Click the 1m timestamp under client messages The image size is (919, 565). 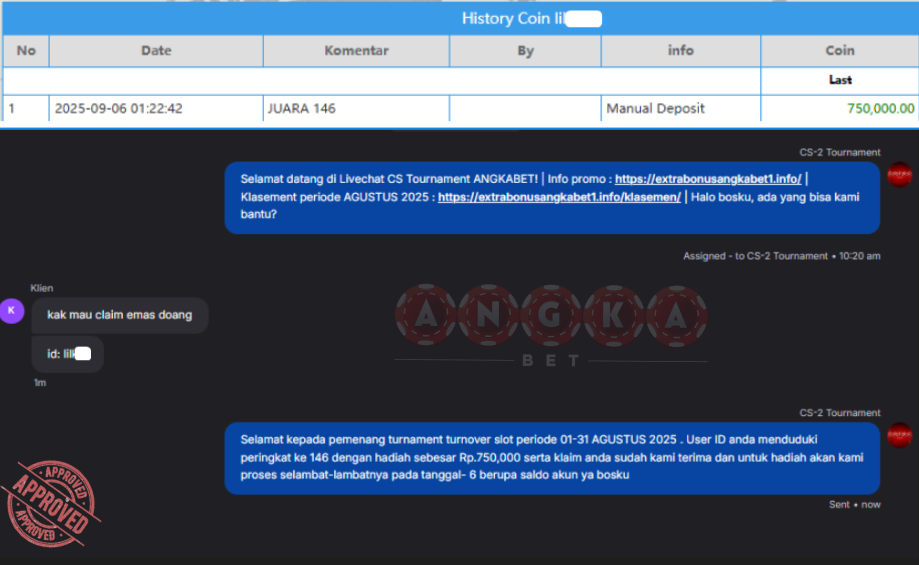pos(40,383)
